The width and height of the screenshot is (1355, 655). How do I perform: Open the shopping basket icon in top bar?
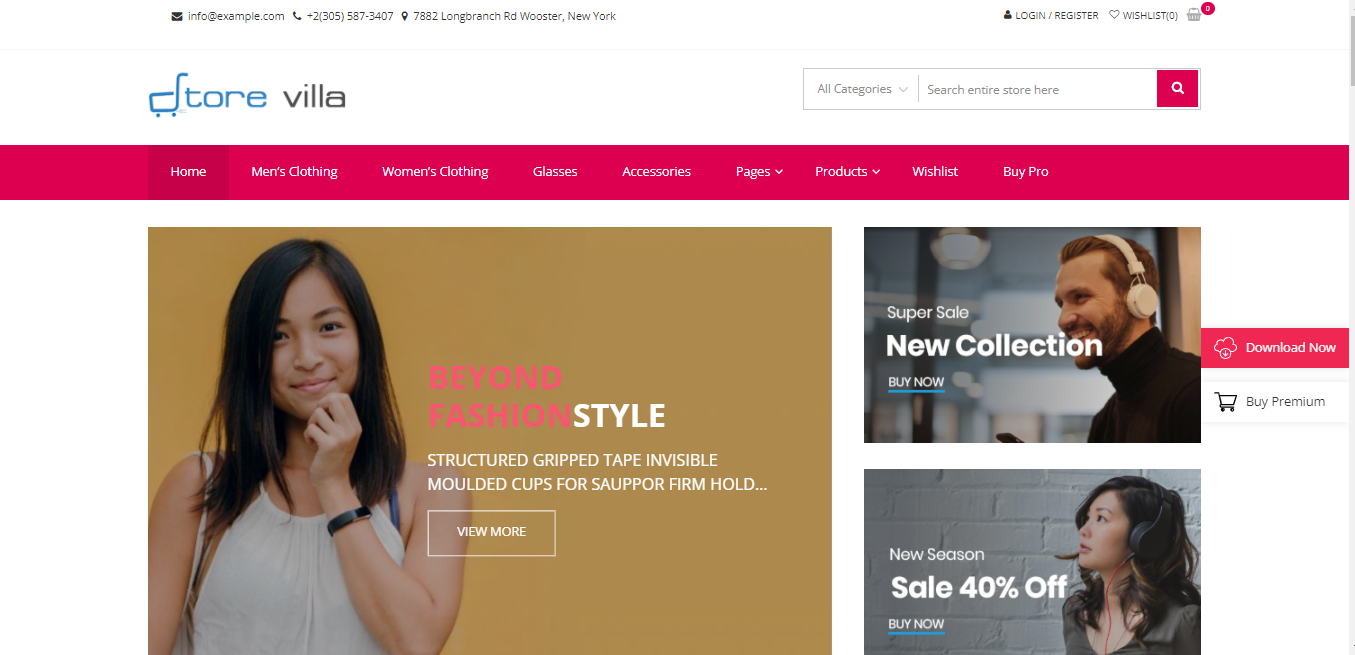(1193, 15)
